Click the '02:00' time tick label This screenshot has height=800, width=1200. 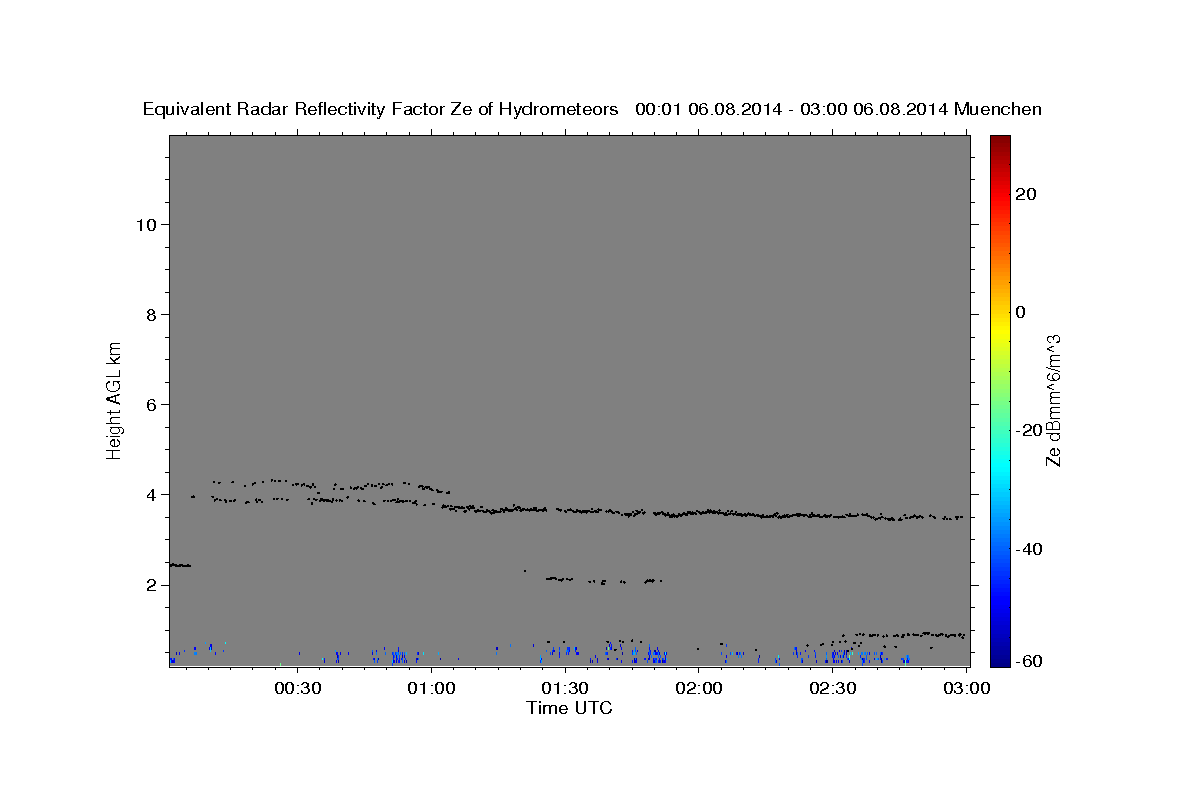(x=699, y=688)
